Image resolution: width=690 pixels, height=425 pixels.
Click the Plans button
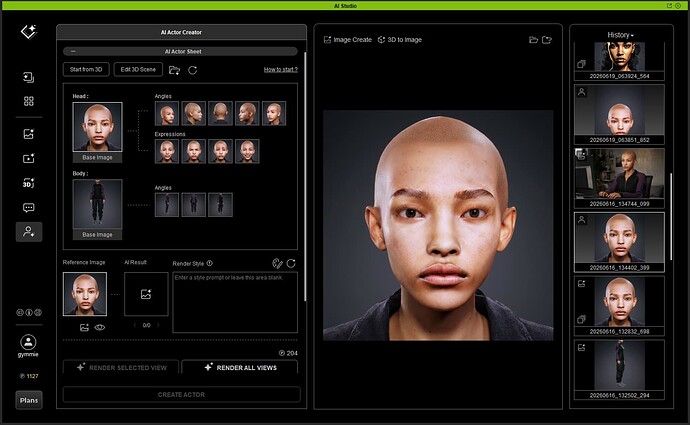(x=29, y=400)
